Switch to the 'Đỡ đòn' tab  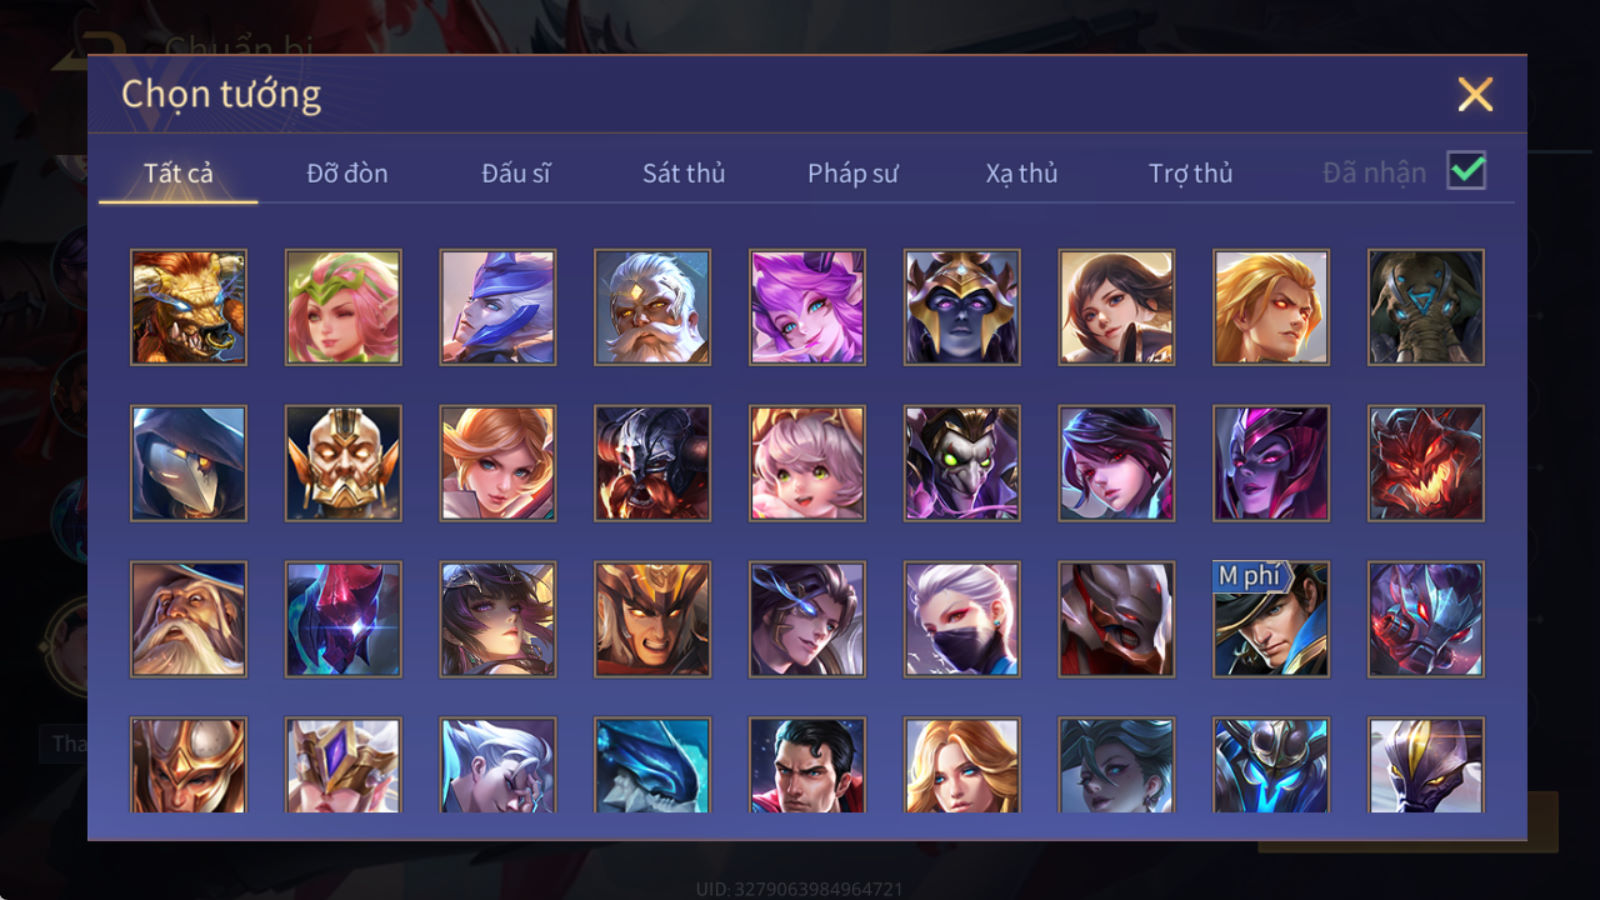[x=347, y=173]
